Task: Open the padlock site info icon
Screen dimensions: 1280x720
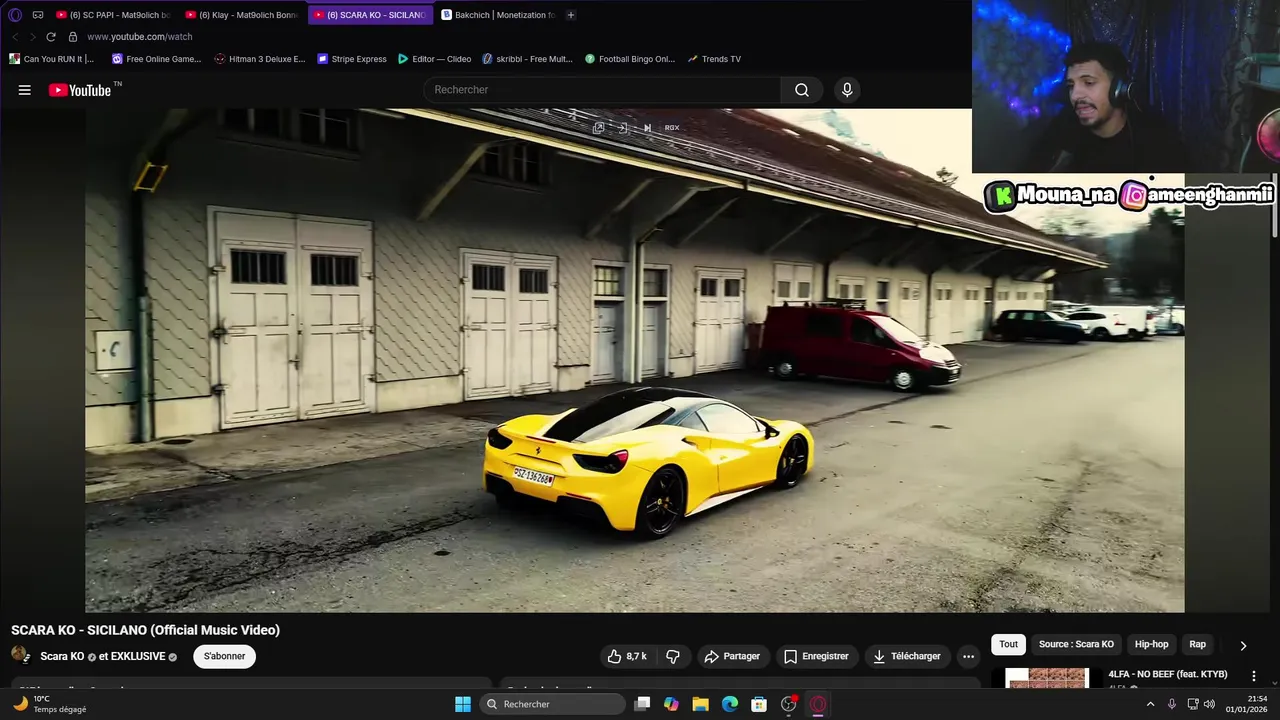Action: click(72, 37)
